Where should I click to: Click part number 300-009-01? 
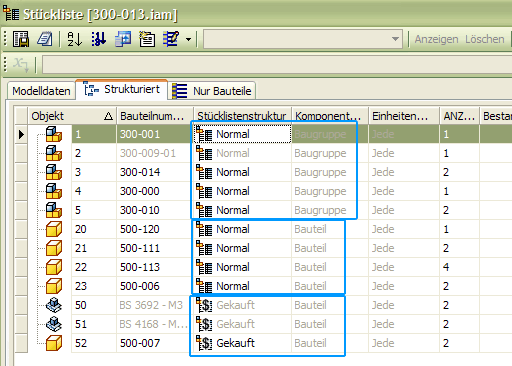pyautogui.click(x=148, y=153)
